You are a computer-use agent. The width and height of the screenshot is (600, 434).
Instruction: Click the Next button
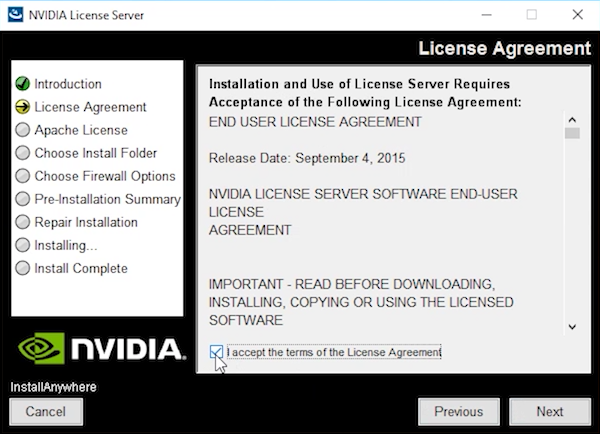550,411
